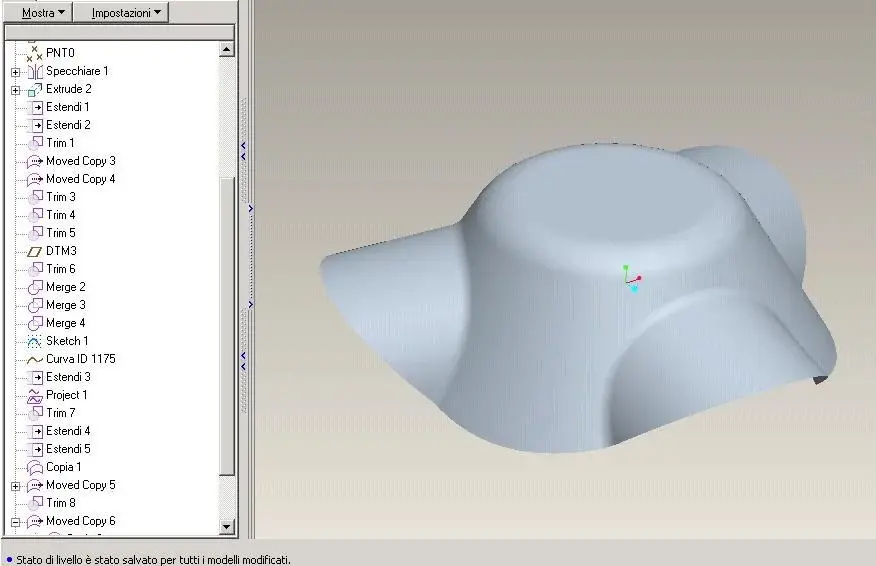Click the model tree scroll down arrow
Viewport: 876px width, 566px height.
pos(226,526)
